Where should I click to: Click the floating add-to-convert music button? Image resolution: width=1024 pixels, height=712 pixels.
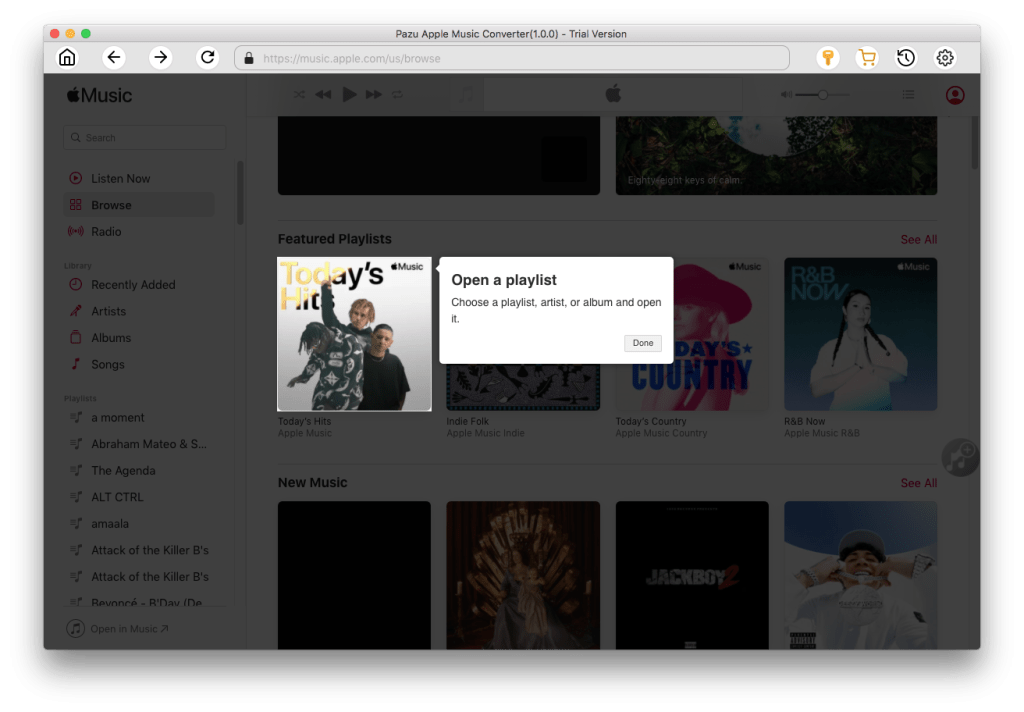tap(959, 457)
